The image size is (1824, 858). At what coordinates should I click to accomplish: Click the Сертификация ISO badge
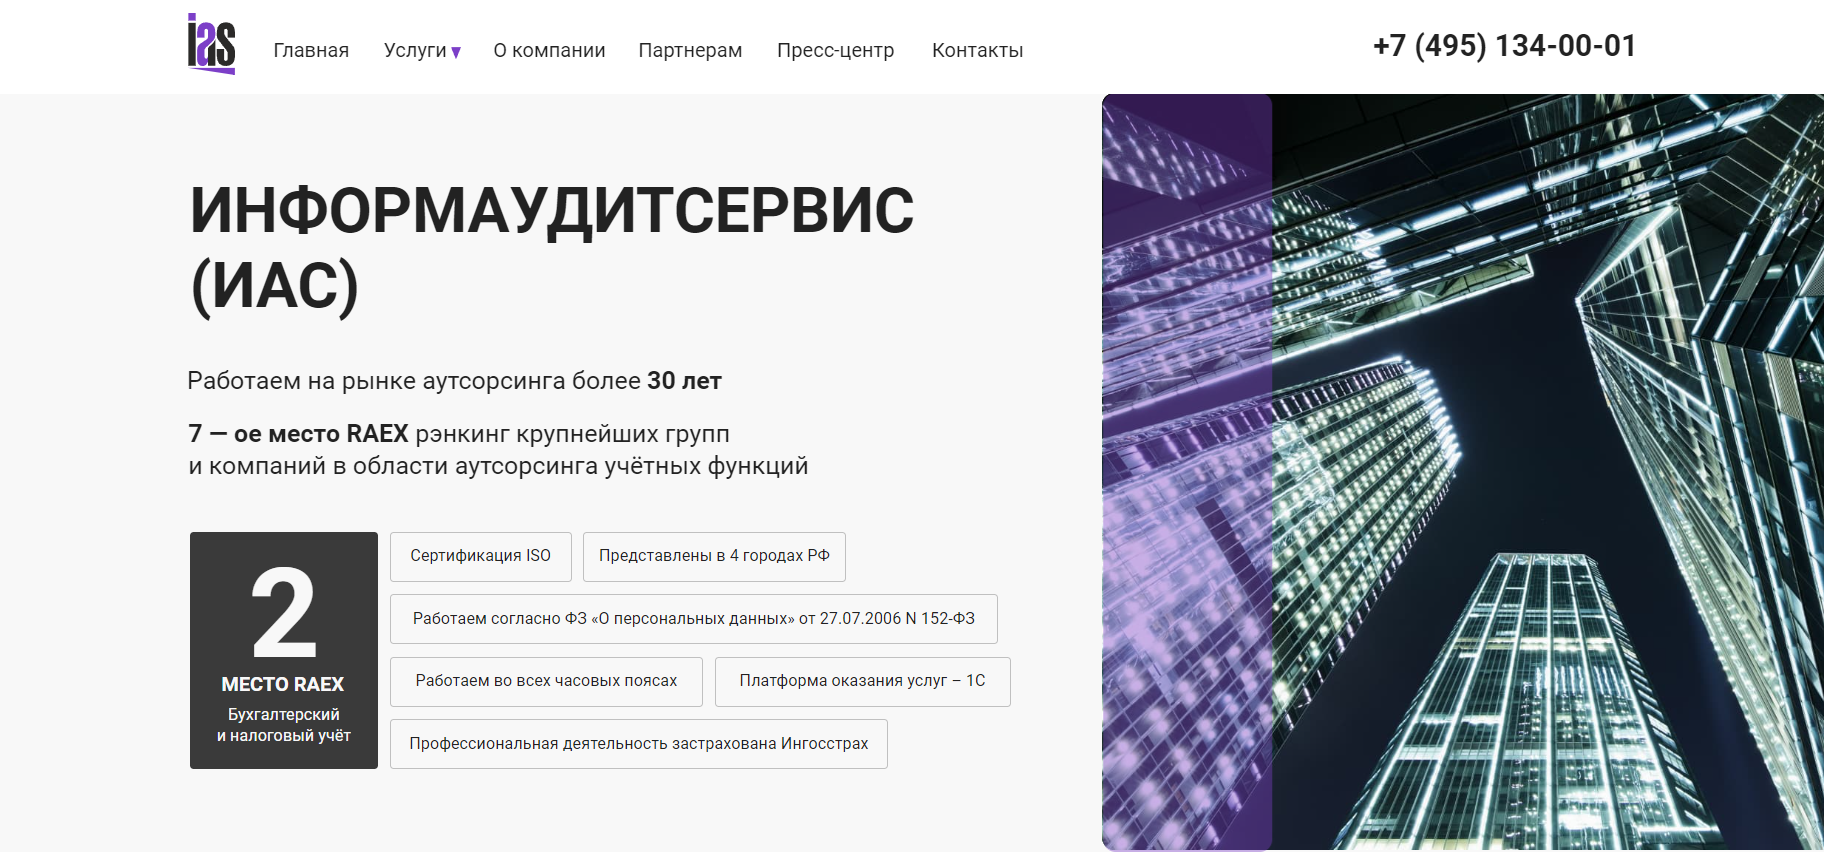pyautogui.click(x=481, y=557)
